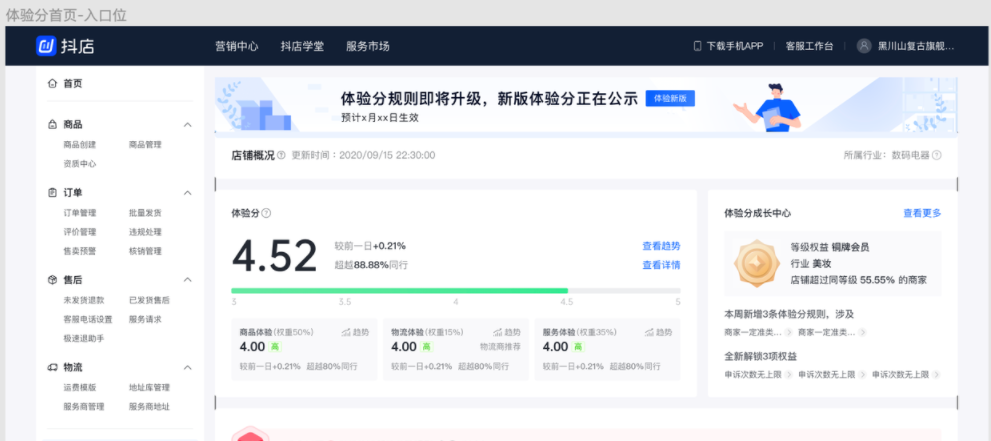Open 违规处理 in sidebar
The height and width of the screenshot is (441, 991).
click(x=145, y=232)
